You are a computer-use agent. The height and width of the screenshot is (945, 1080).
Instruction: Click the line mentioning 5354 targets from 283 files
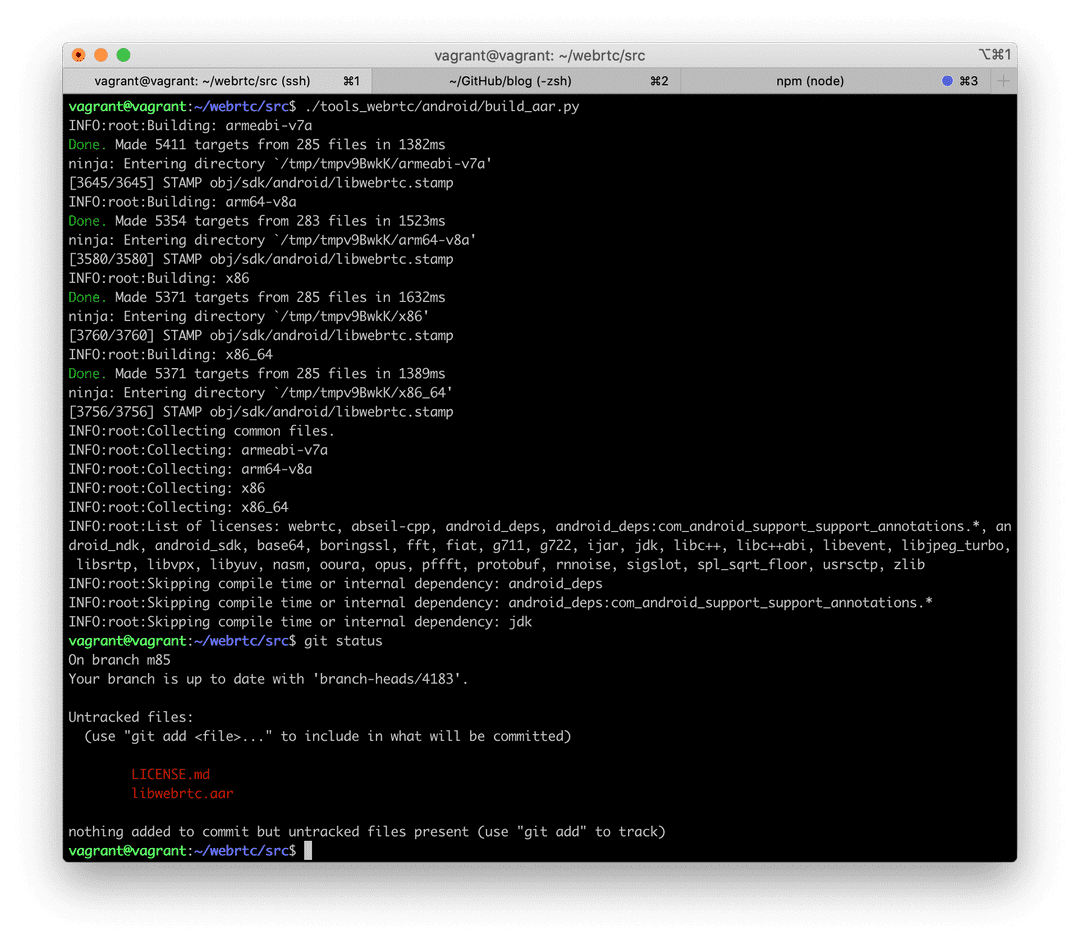[x=257, y=221]
